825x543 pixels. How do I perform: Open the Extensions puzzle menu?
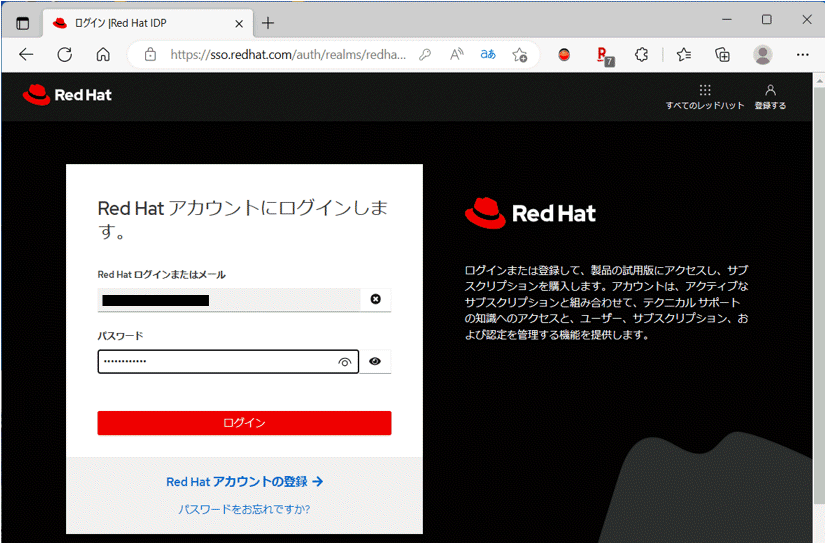click(641, 54)
